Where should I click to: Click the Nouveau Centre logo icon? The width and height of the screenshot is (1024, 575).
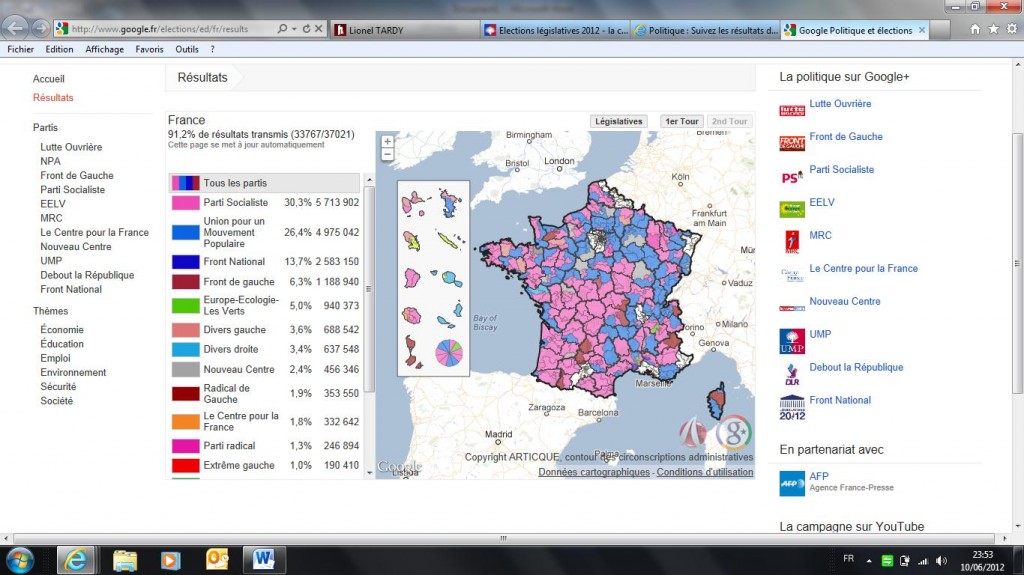click(792, 308)
